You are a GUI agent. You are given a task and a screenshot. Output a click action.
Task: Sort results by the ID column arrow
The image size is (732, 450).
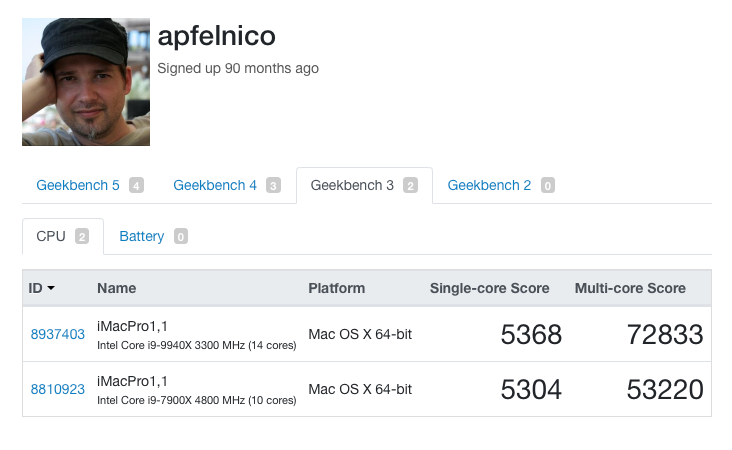tap(51, 289)
